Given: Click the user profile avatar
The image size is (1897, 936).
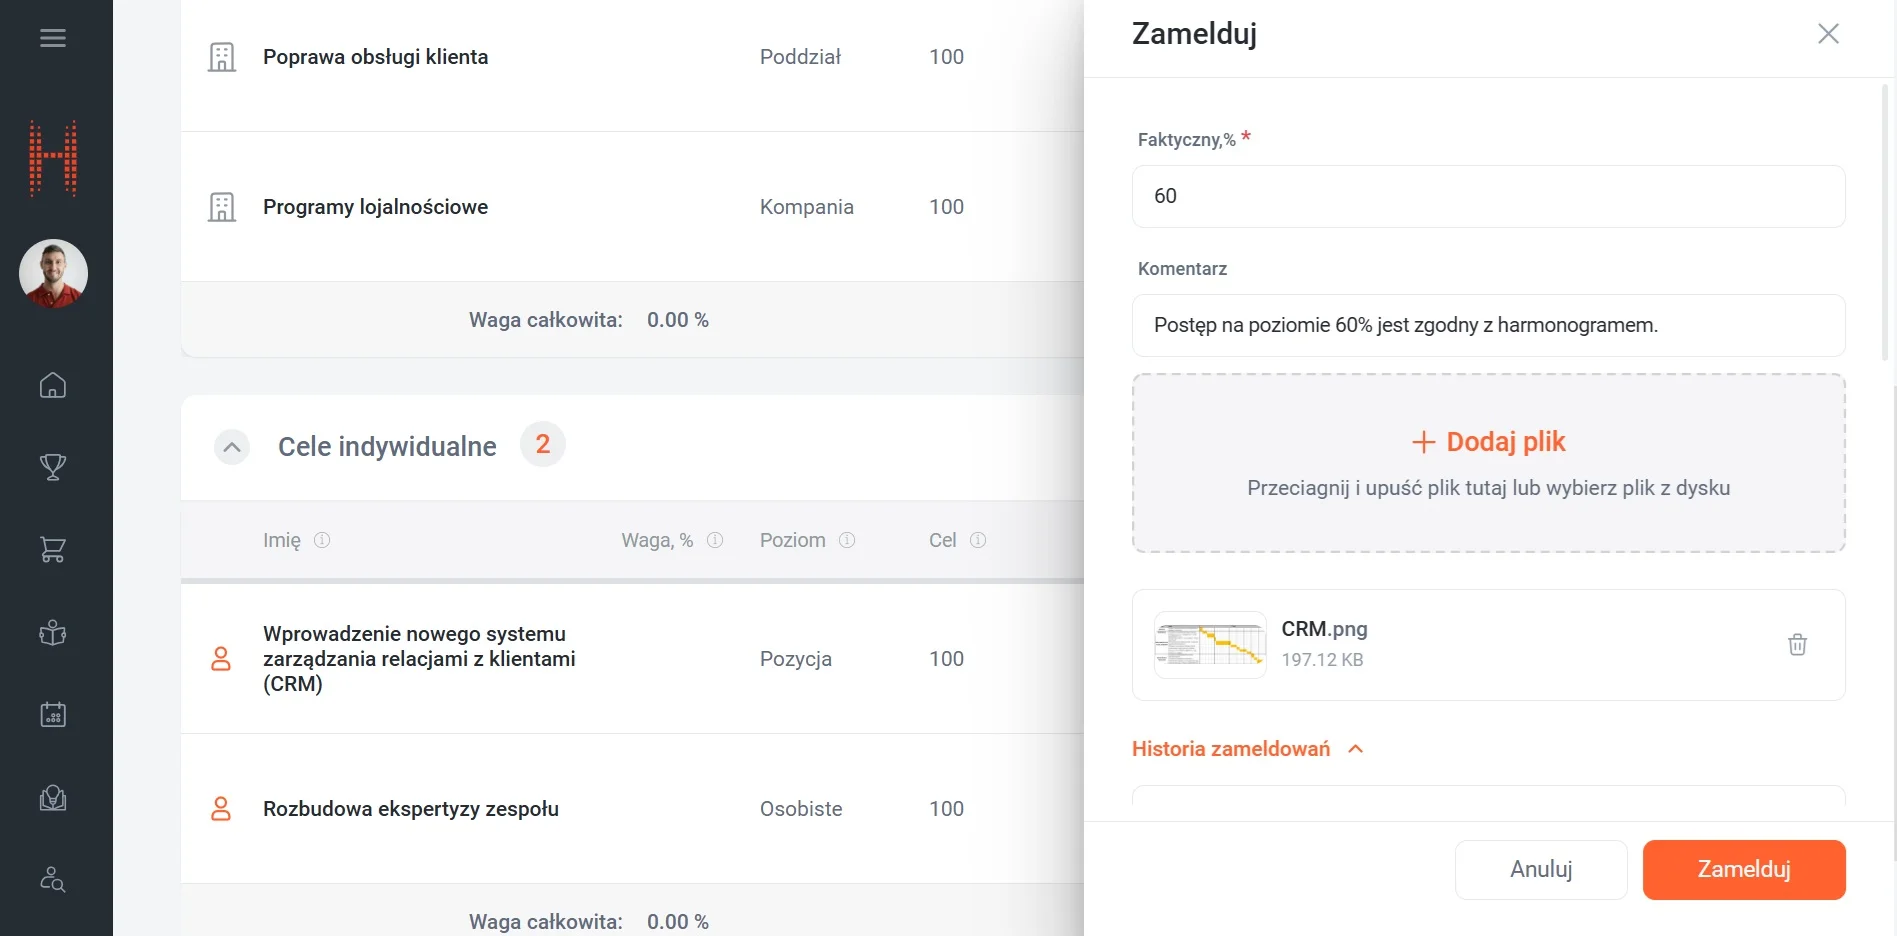Looking at the screenshot, I should pos(53,273).
